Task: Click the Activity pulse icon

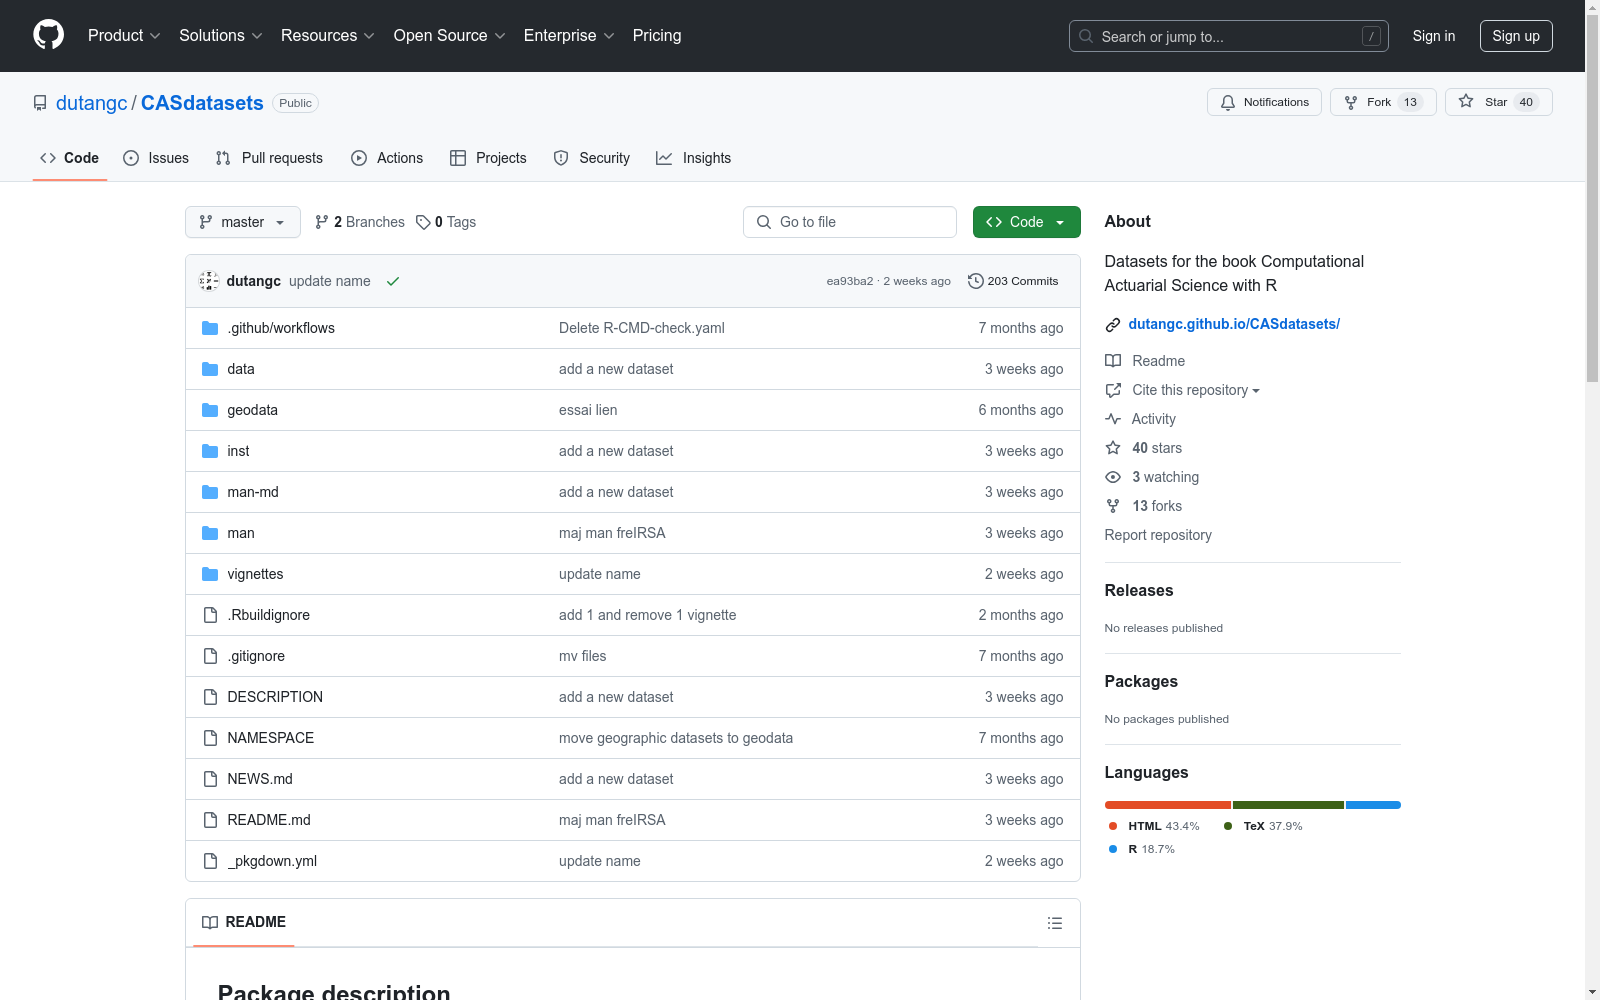Action: [1113, 419]
